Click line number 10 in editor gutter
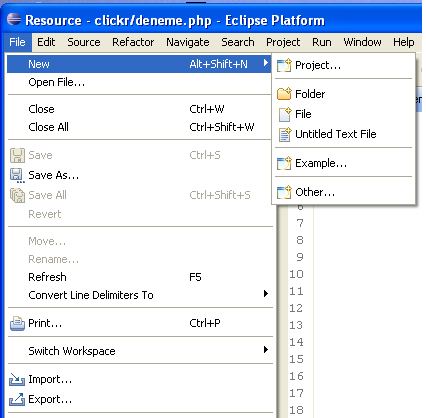The width and height of the screenshot is (426, 418). click(x=296, y=274)
